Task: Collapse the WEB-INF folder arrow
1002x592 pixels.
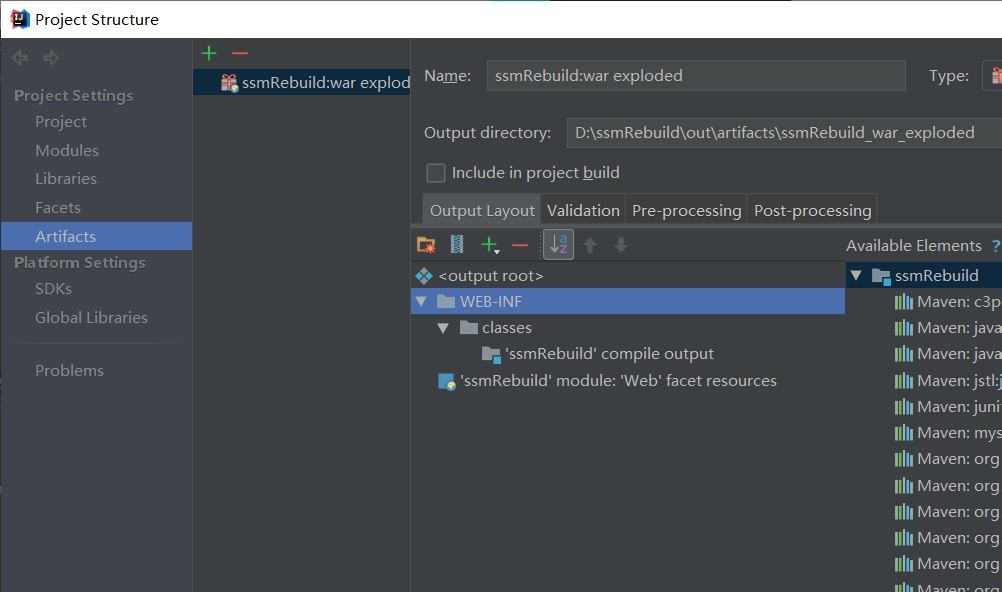Action: click(x=421, y=301)
